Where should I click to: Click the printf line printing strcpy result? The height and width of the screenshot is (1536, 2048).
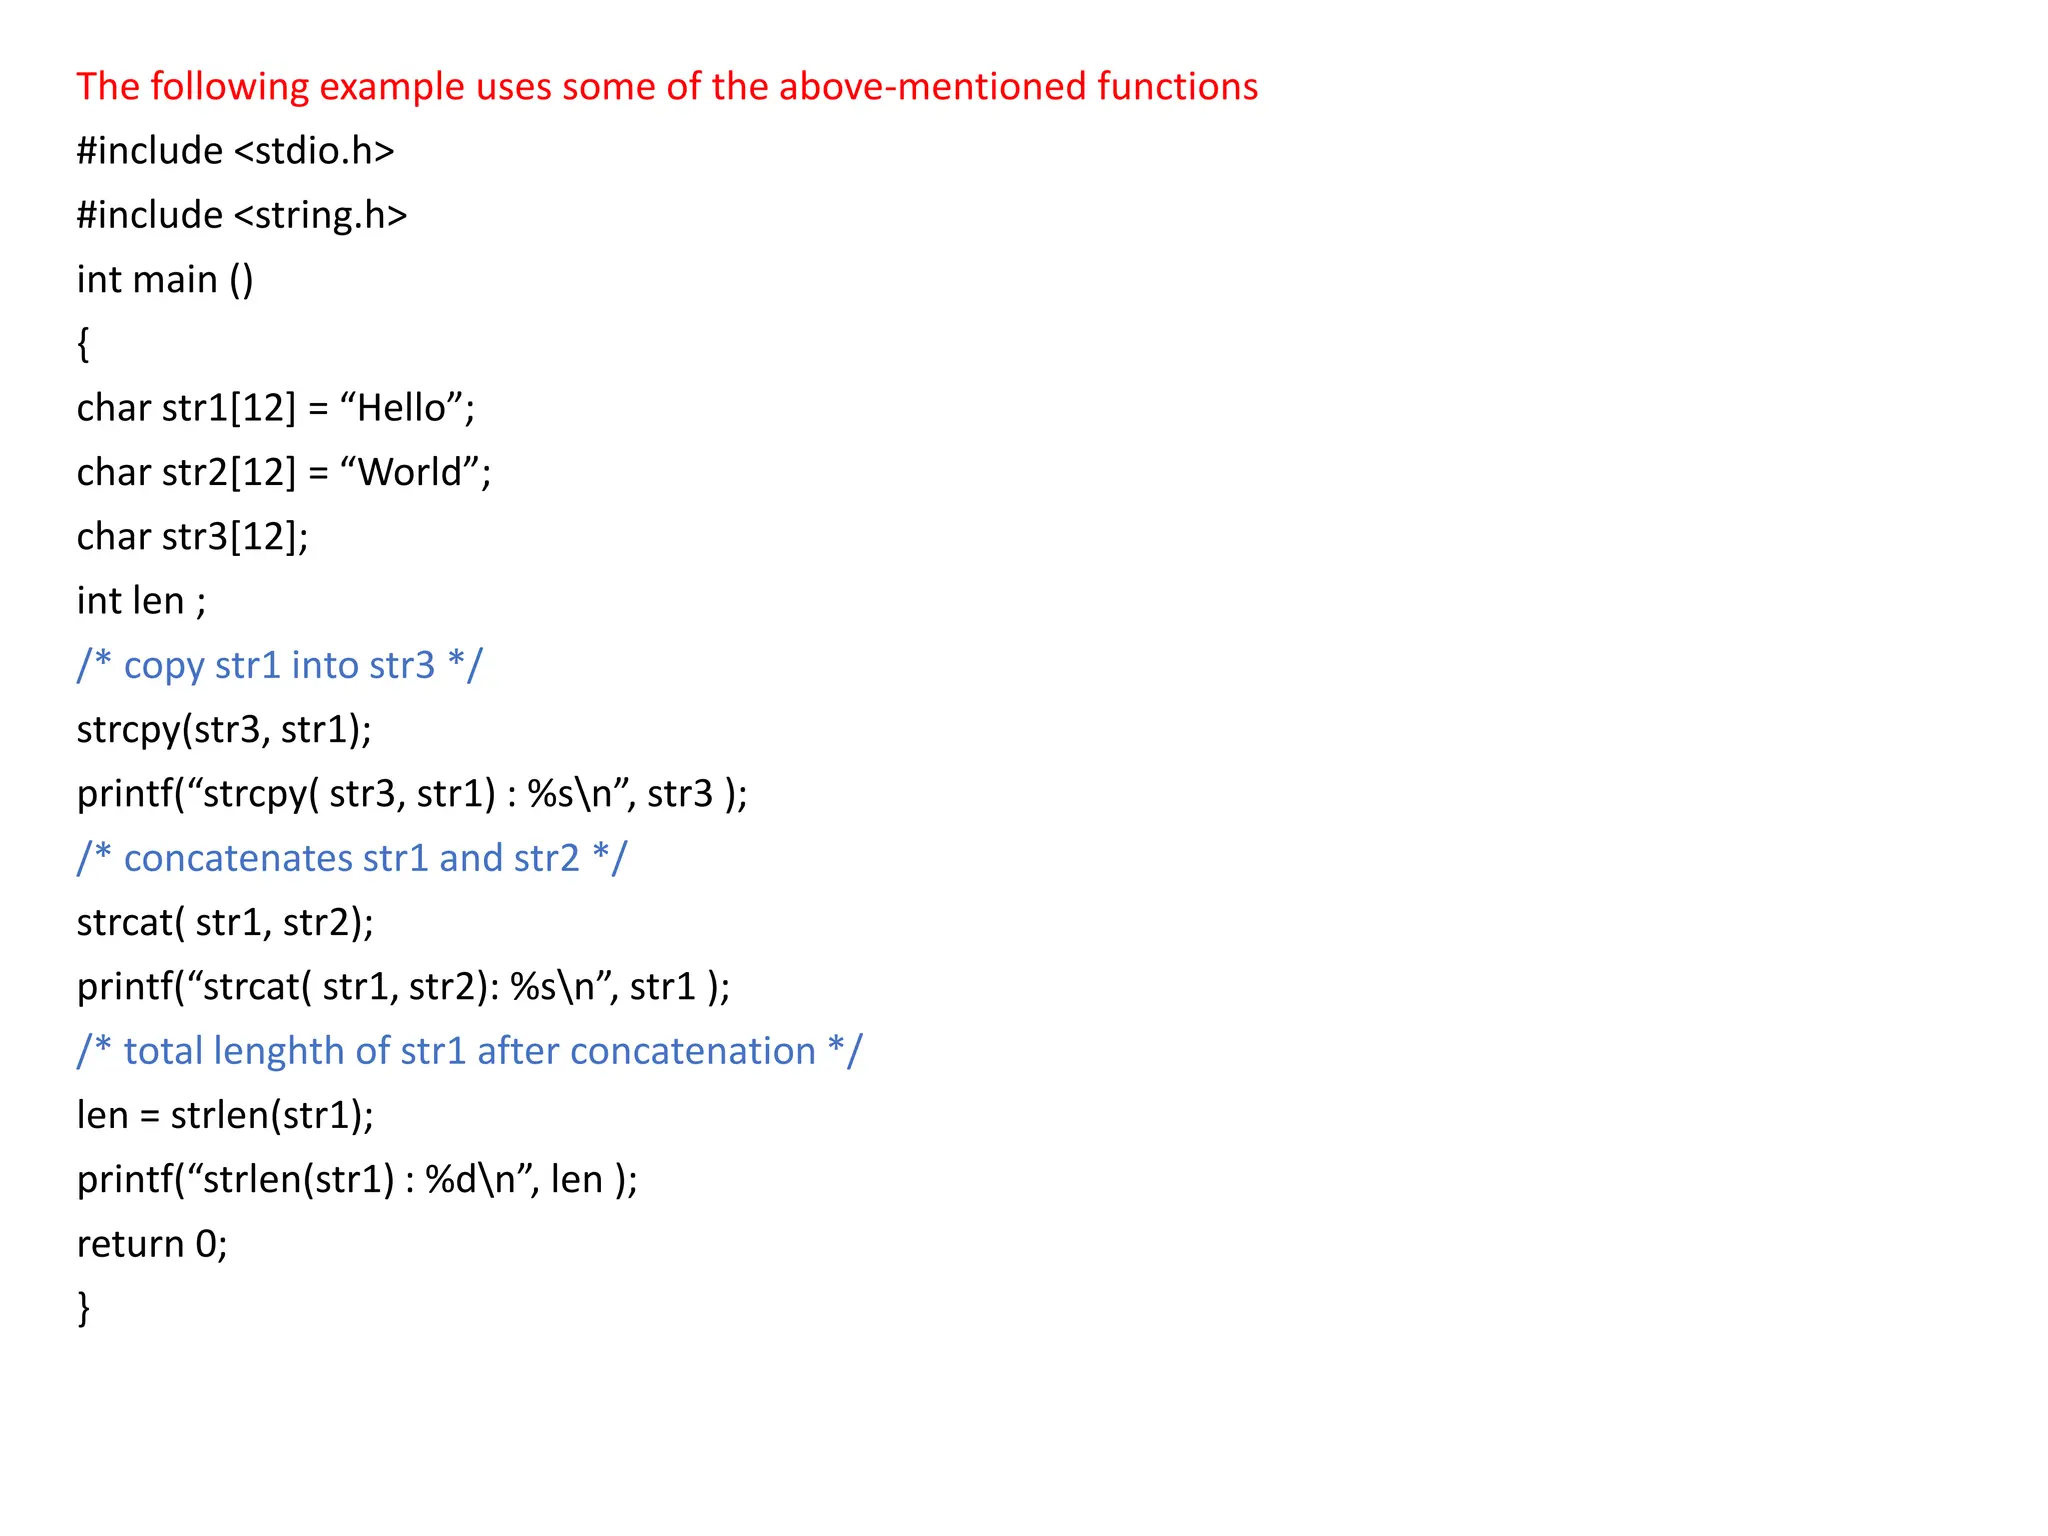pos(412,794)
